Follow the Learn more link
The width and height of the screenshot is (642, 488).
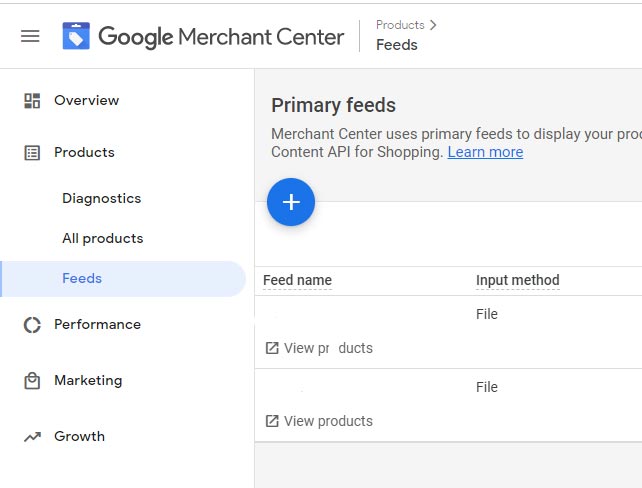pos(485,152)
